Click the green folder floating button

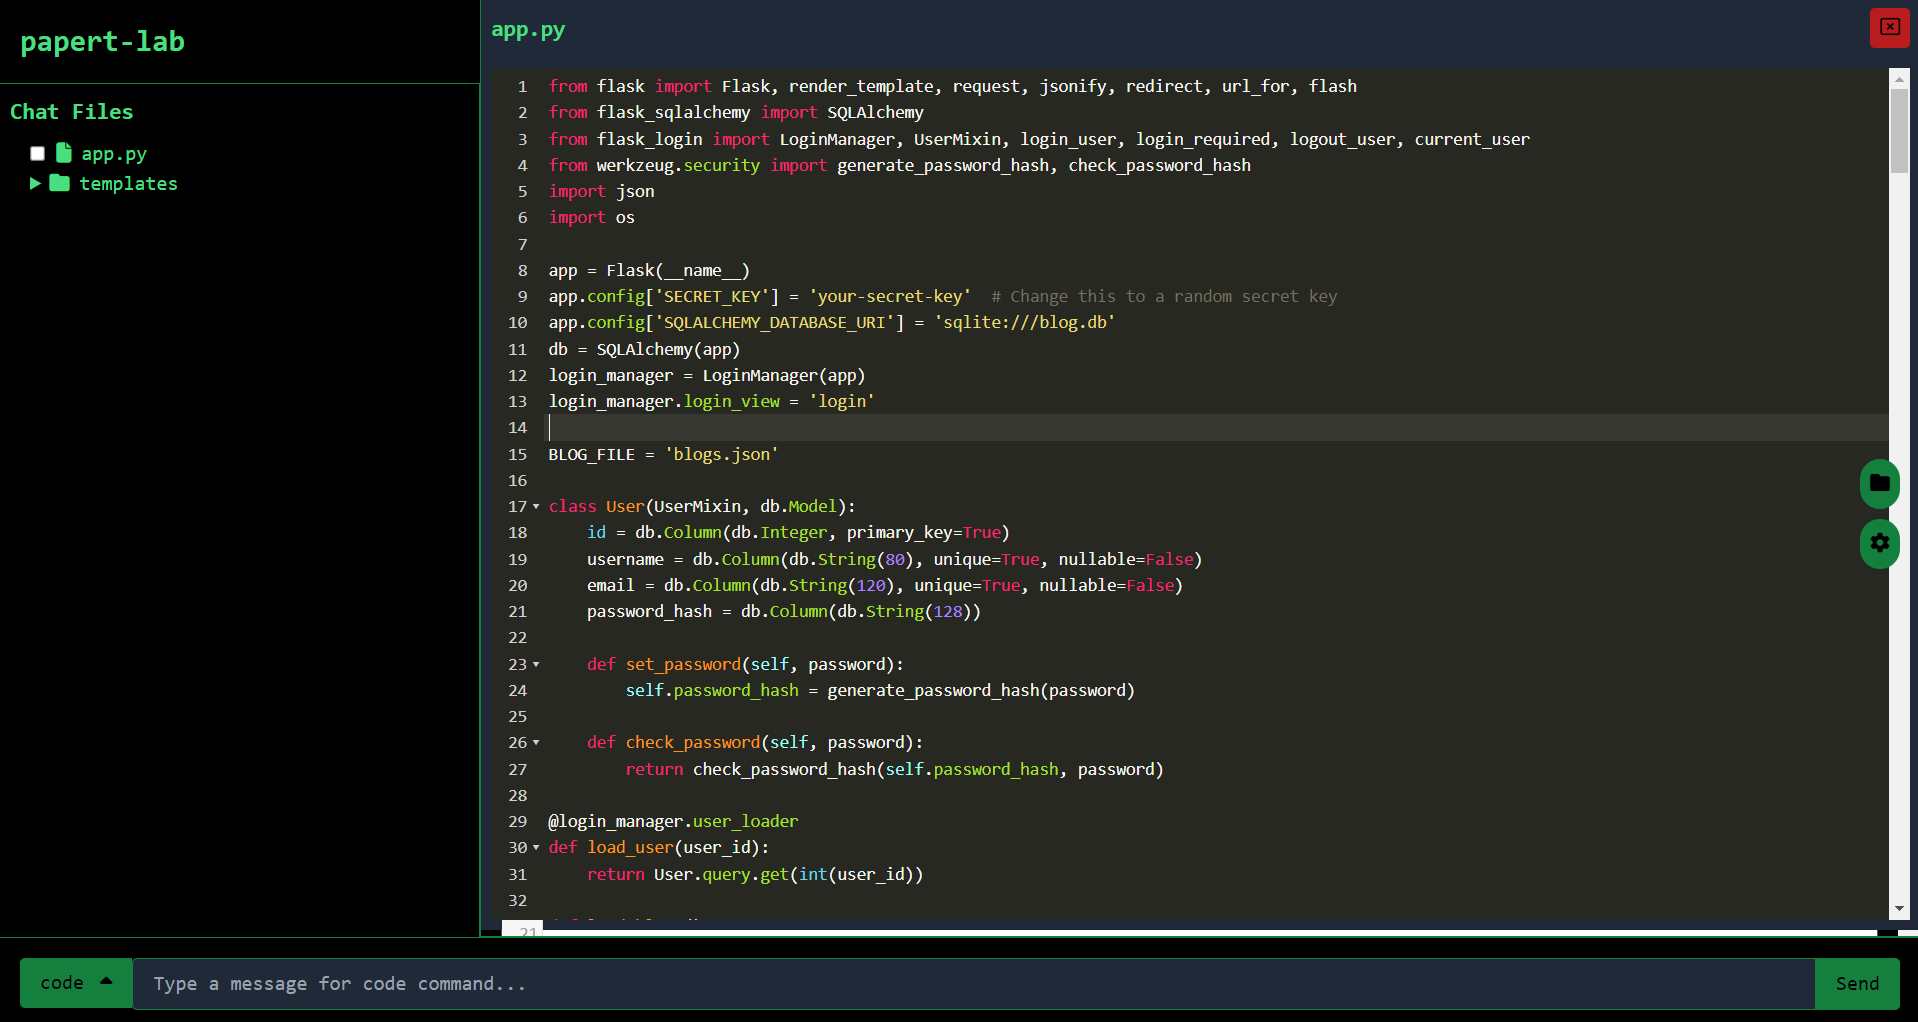point(1880,484)
